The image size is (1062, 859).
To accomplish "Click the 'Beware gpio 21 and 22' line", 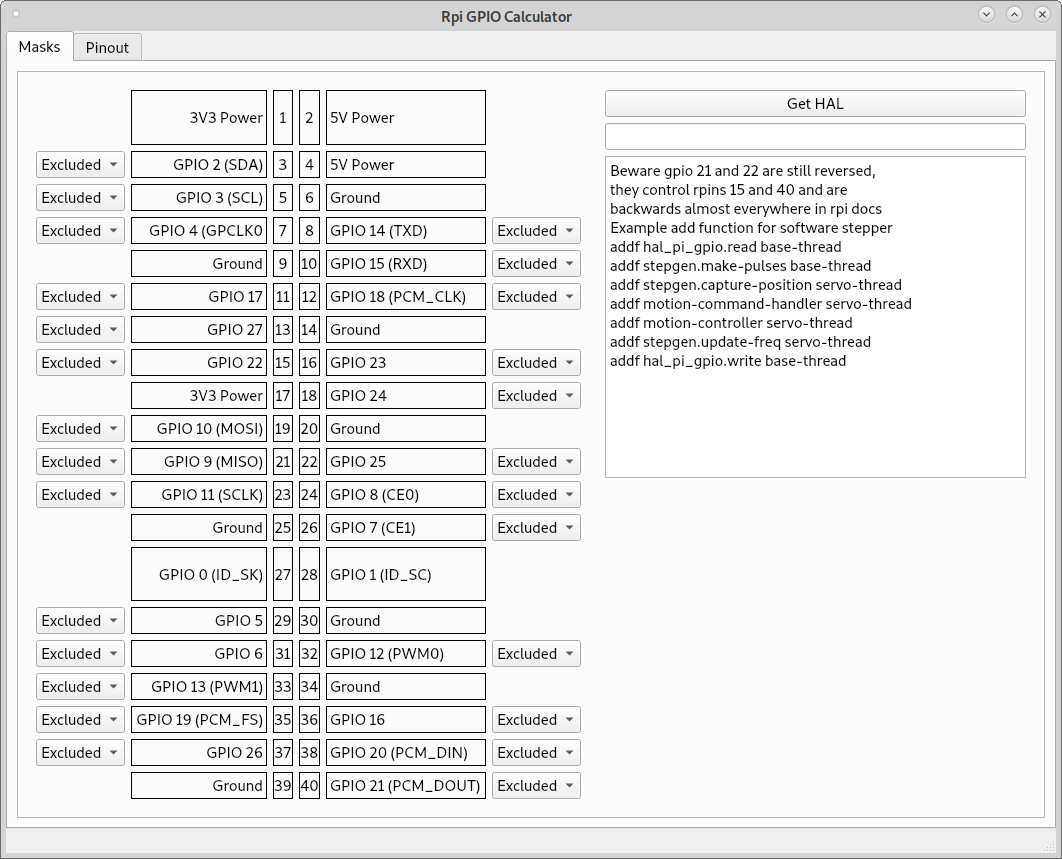I will (742, 171).
